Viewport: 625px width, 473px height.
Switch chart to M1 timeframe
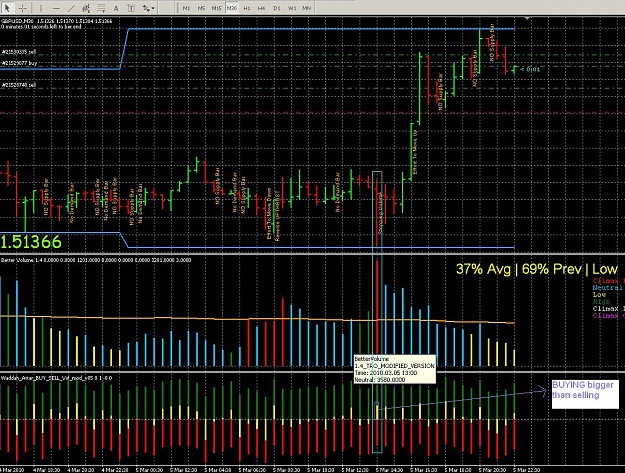pos(186,8)
